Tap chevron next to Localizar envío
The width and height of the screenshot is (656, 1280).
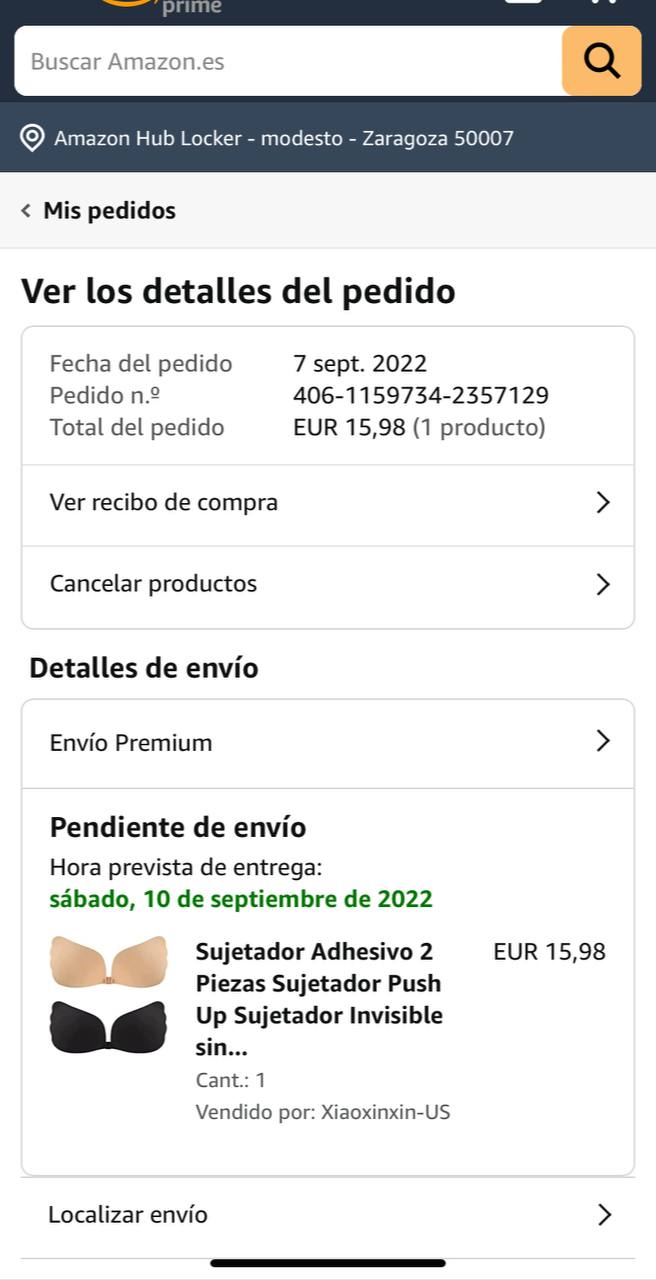[603, 1215]
